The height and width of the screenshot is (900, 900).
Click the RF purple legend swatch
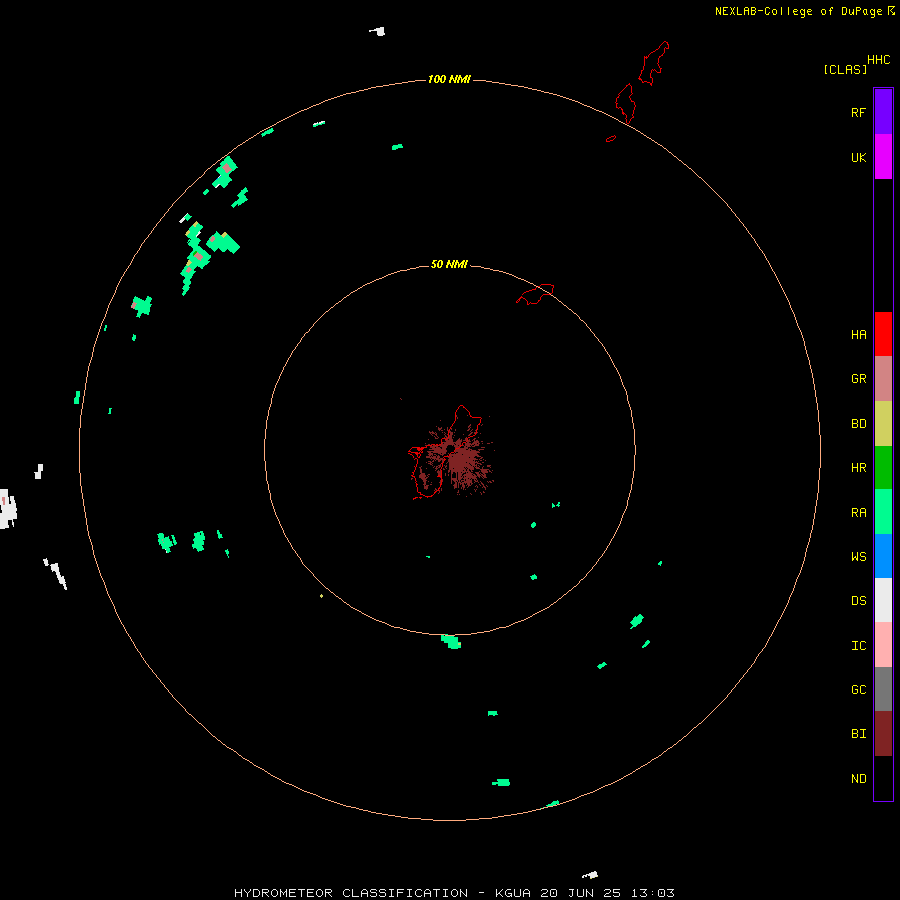[x=883, y=112]
